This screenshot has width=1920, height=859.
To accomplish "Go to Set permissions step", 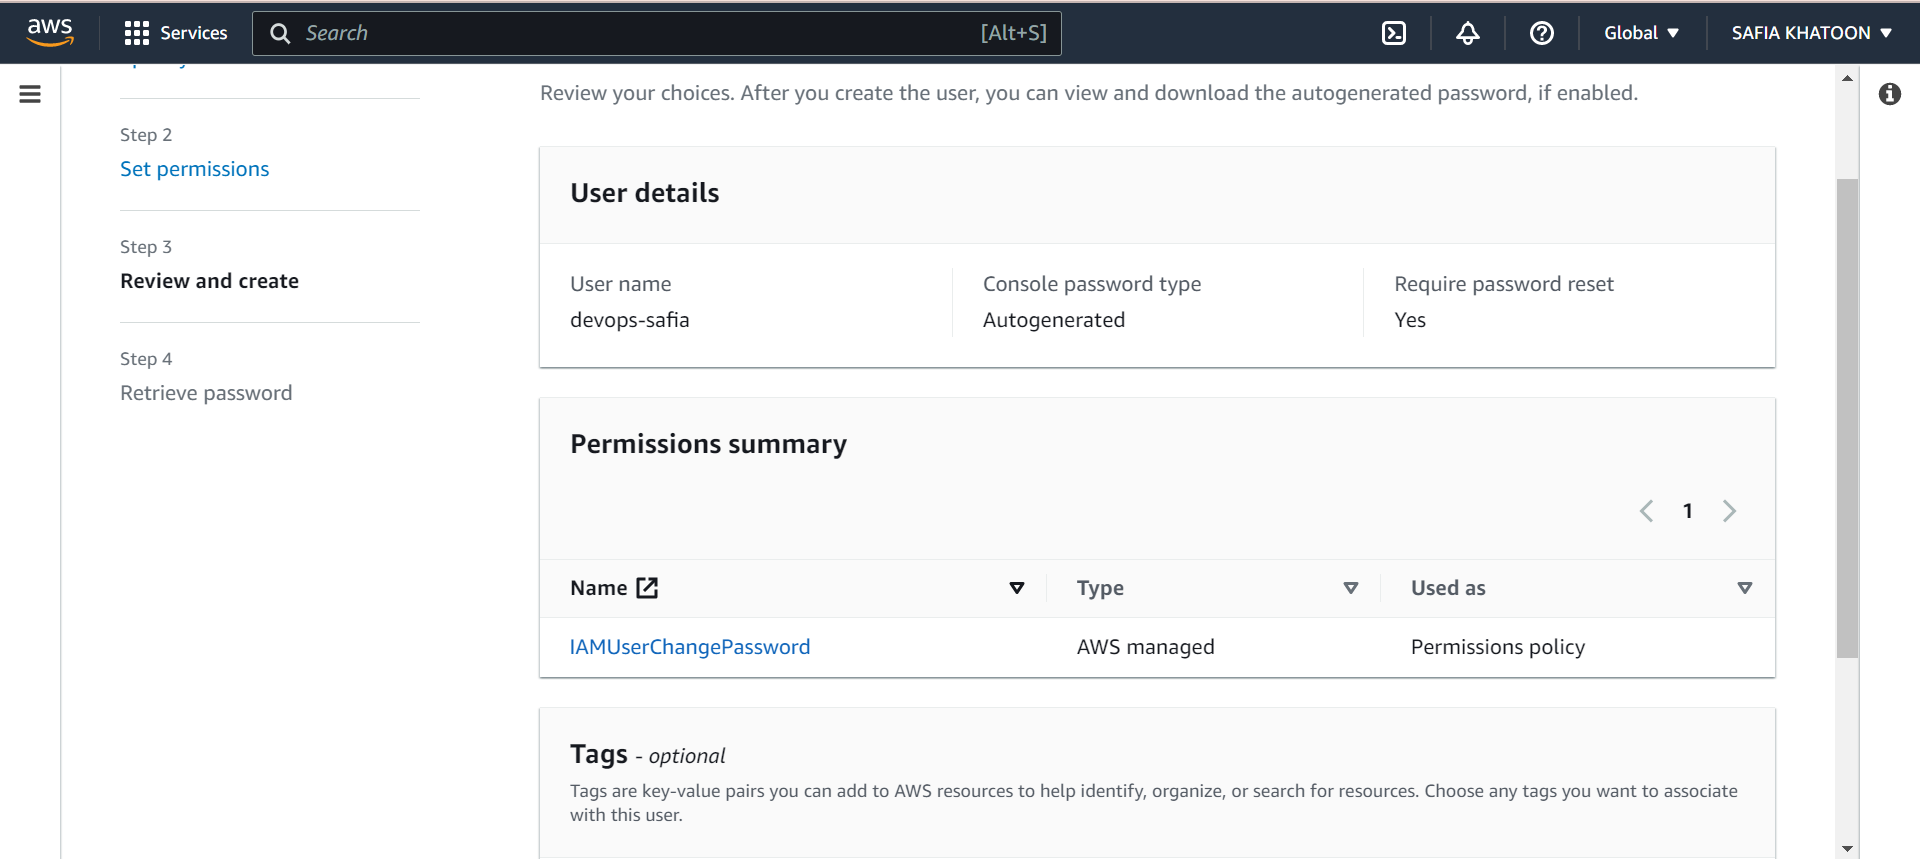I will click(x=195, y=169).
